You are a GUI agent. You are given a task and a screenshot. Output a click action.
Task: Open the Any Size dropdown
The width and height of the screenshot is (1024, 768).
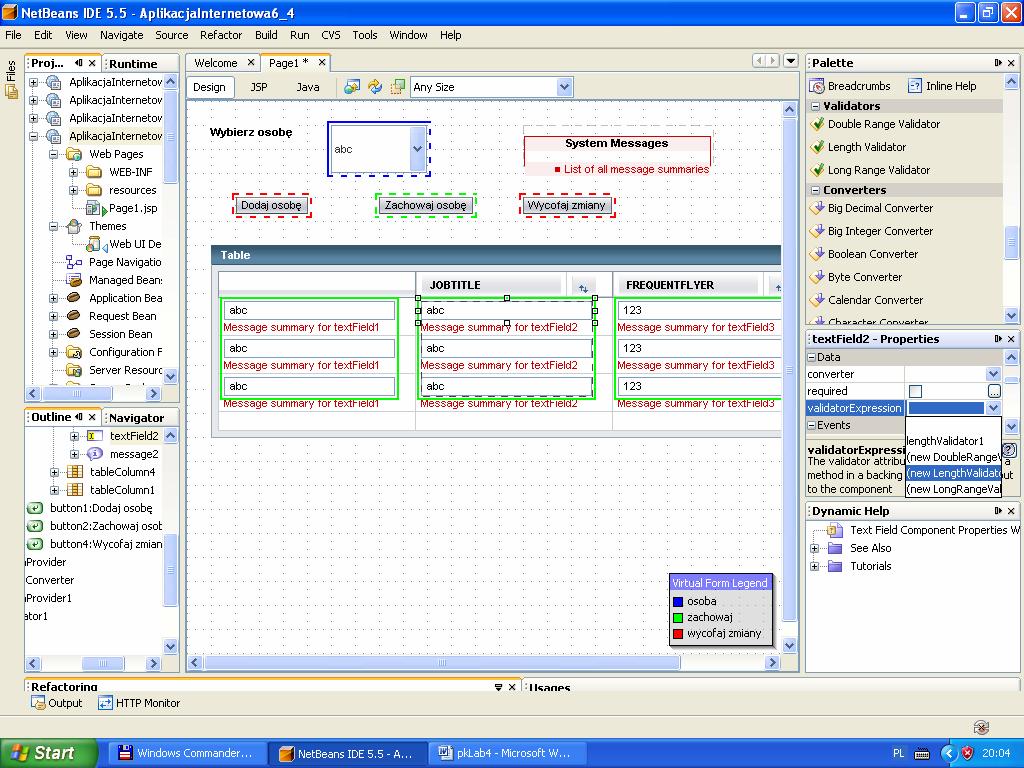coord(564,87)
